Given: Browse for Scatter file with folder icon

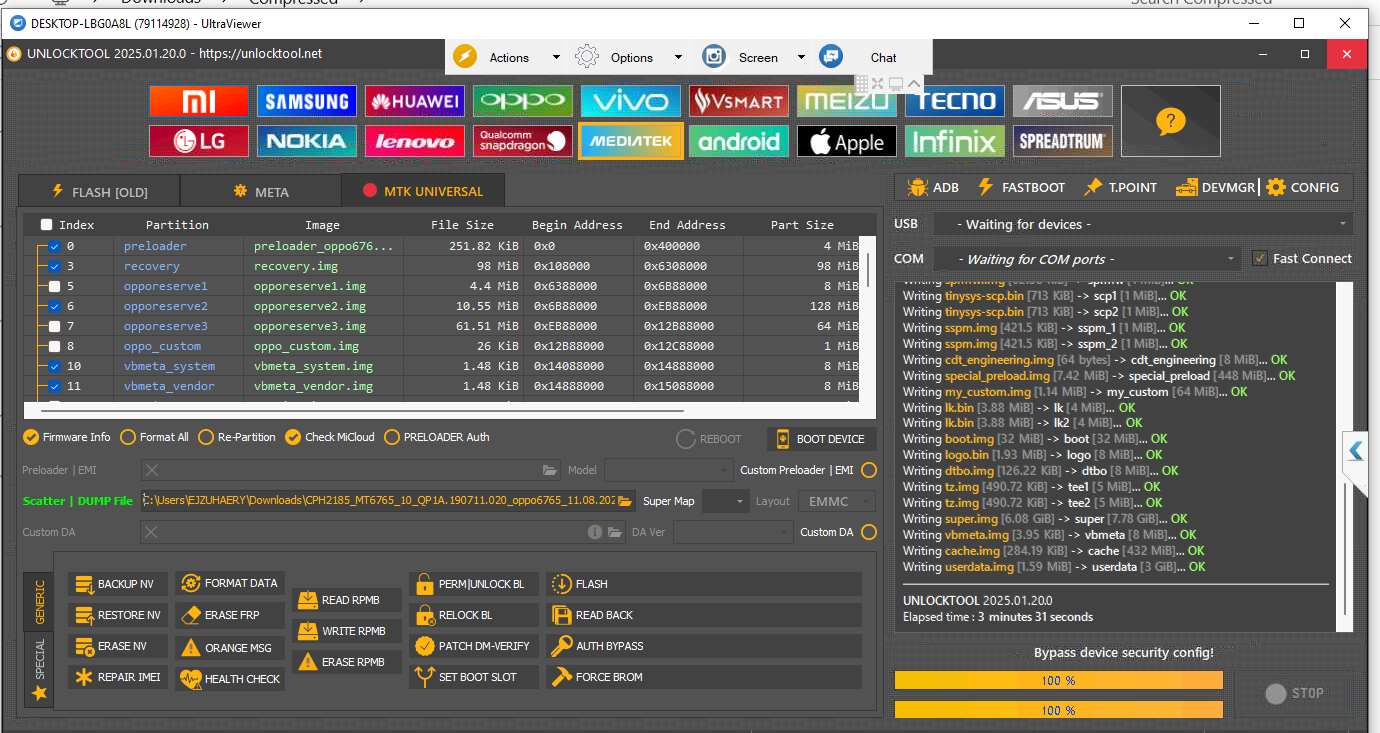Looking at the screenshot, I should [x=625, y=500].
